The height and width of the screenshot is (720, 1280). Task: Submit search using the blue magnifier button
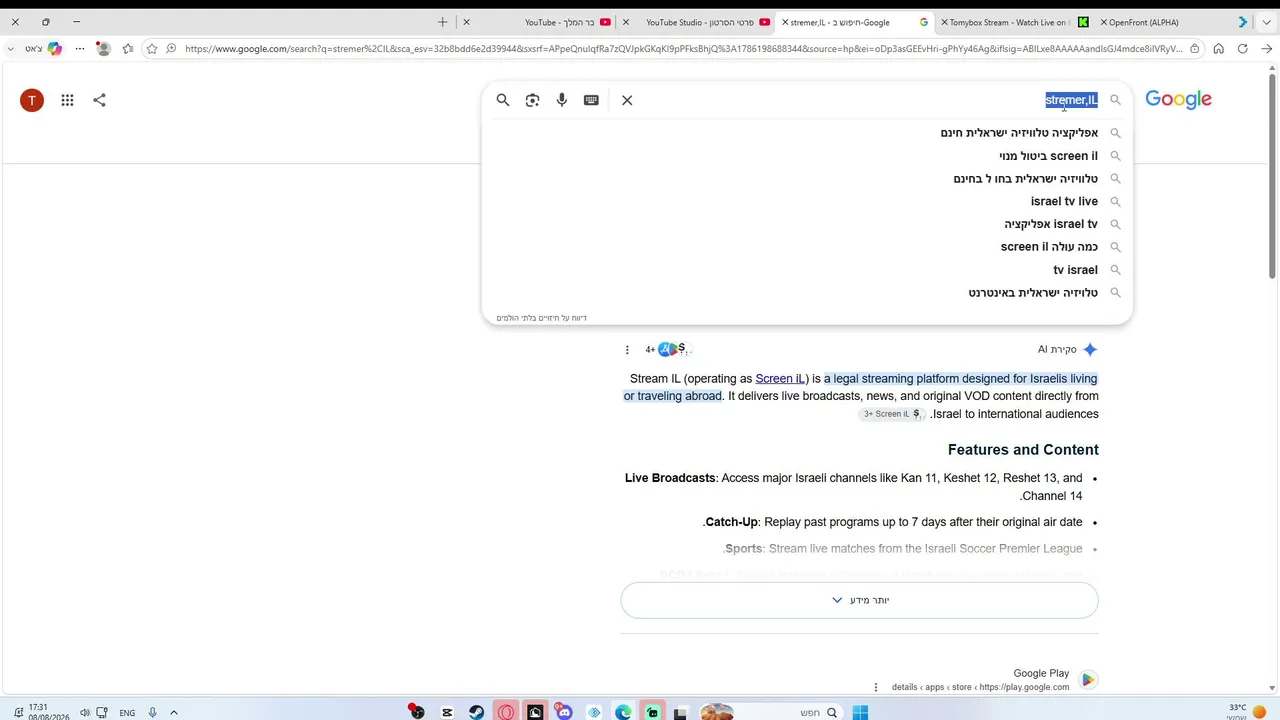(503, 100)
